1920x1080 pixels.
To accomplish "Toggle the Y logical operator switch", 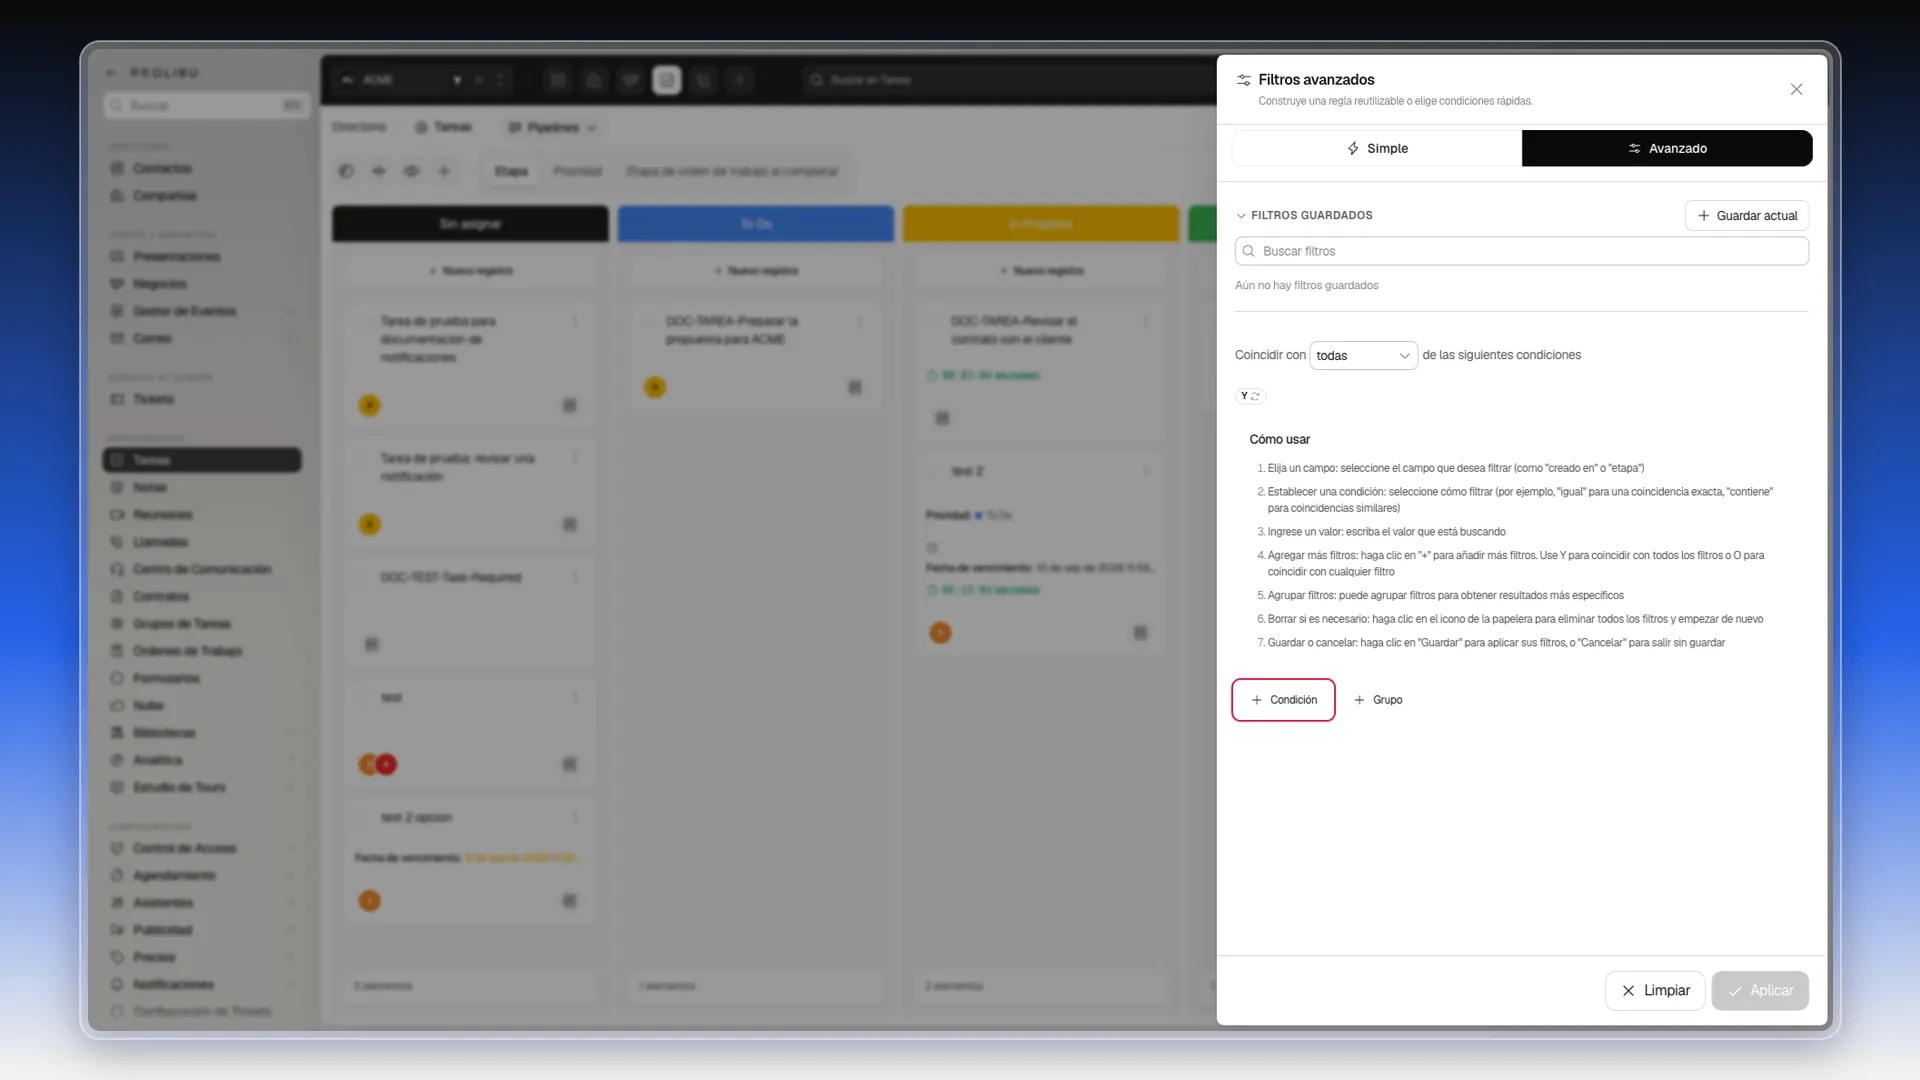I will (x=1251, y=396).
